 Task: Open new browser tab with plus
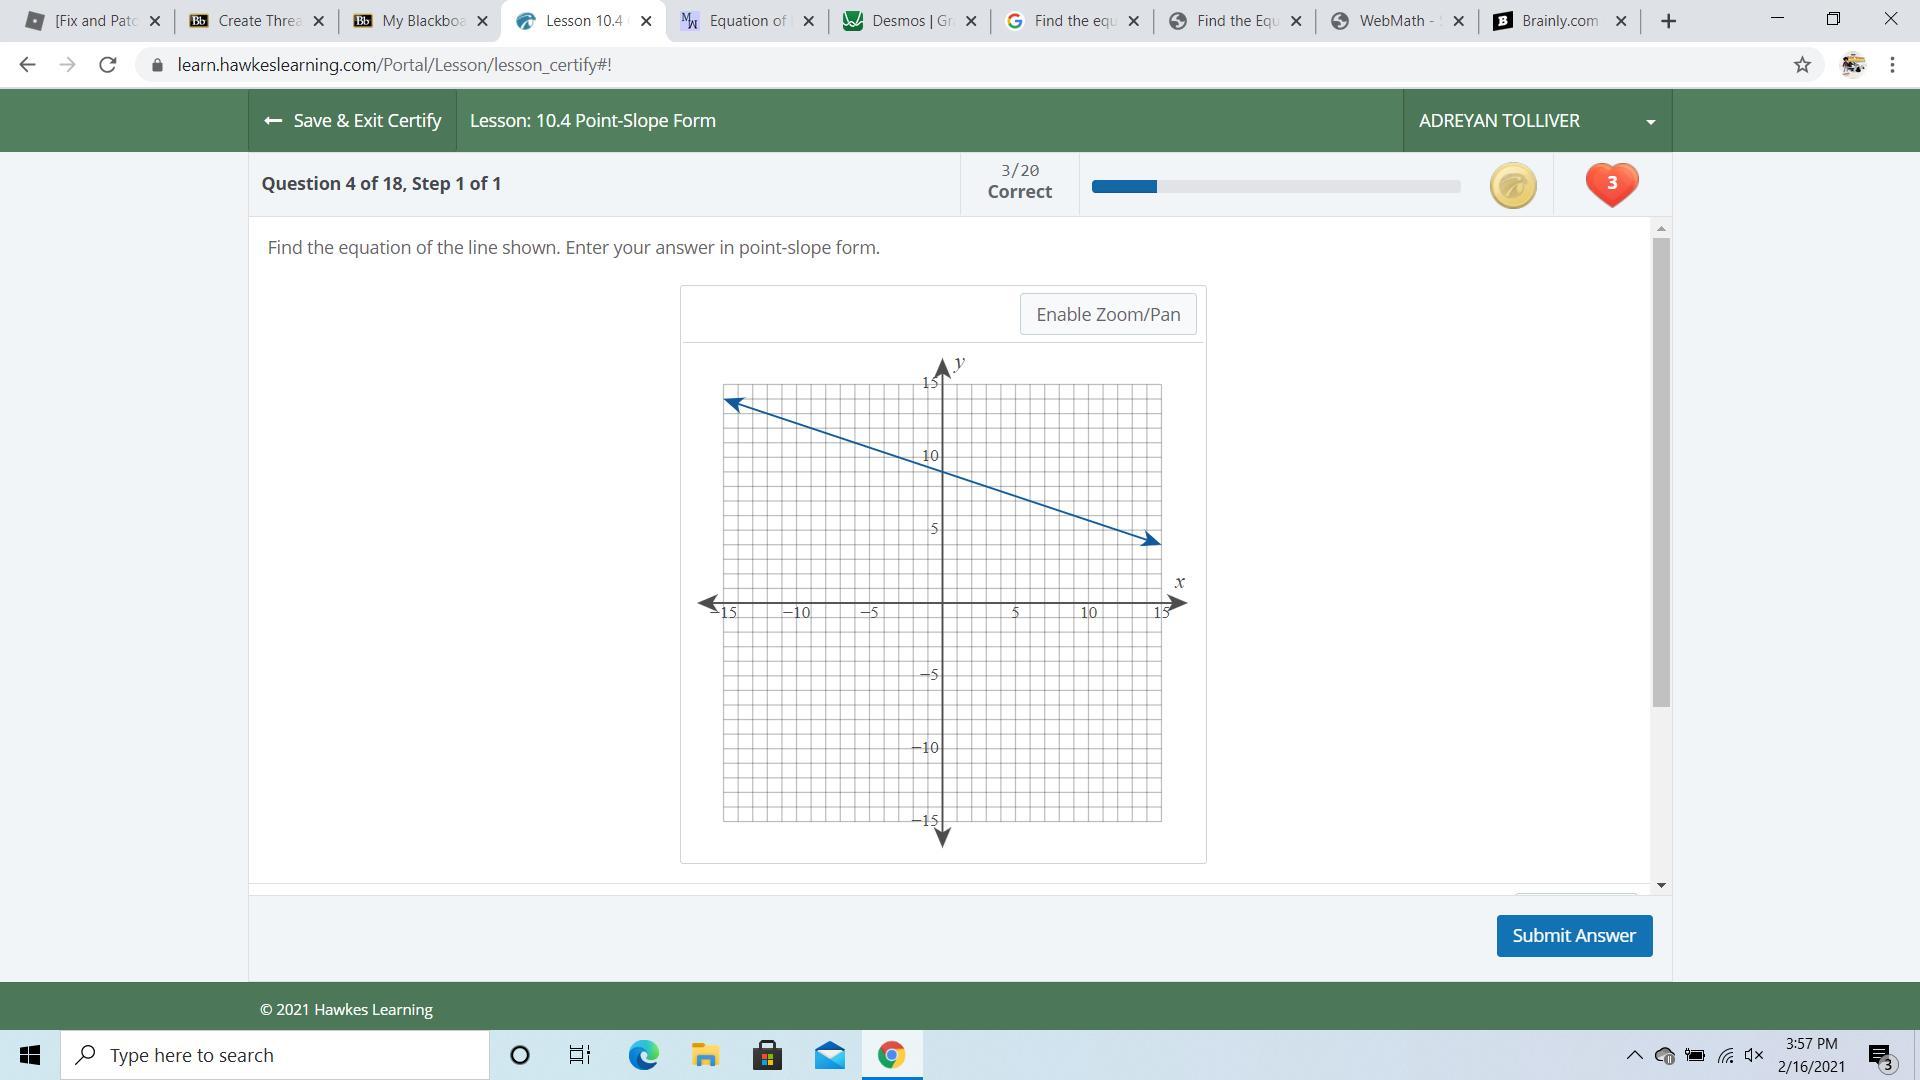tap(1667, 21)
